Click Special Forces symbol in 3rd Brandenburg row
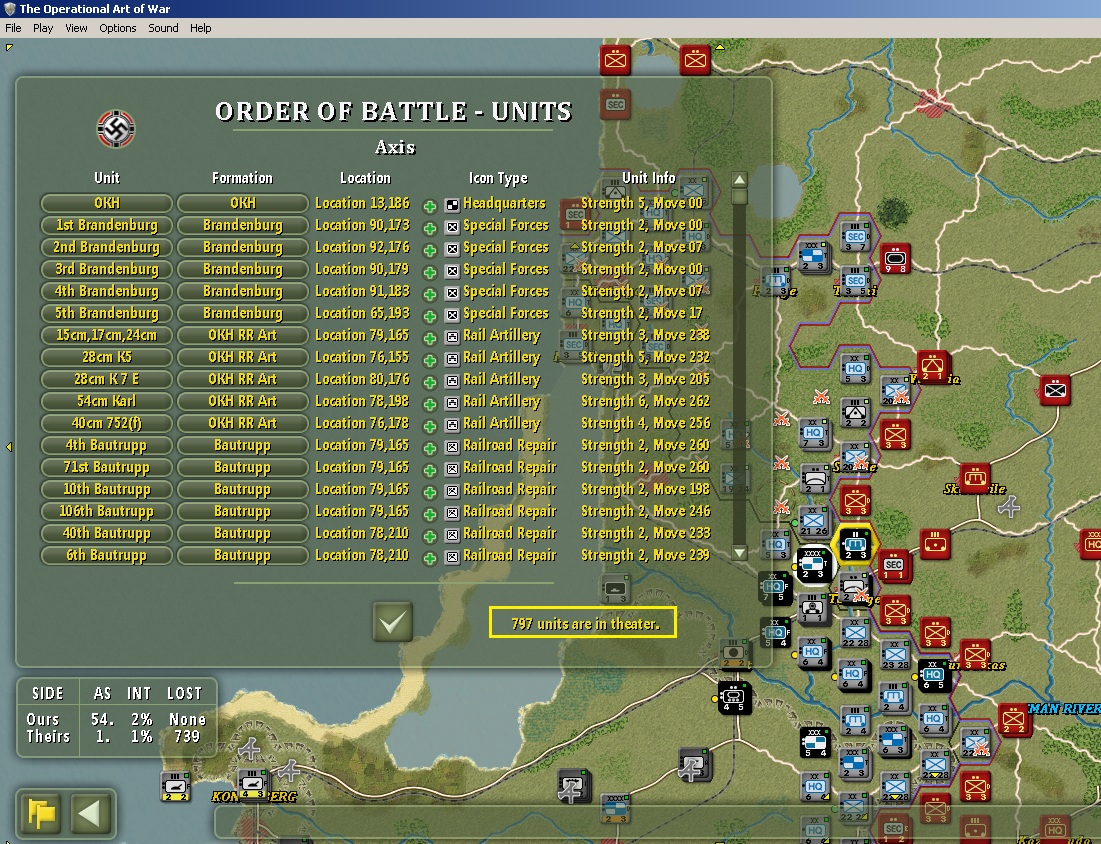The image size is (1101, 844). click(452, 271)
